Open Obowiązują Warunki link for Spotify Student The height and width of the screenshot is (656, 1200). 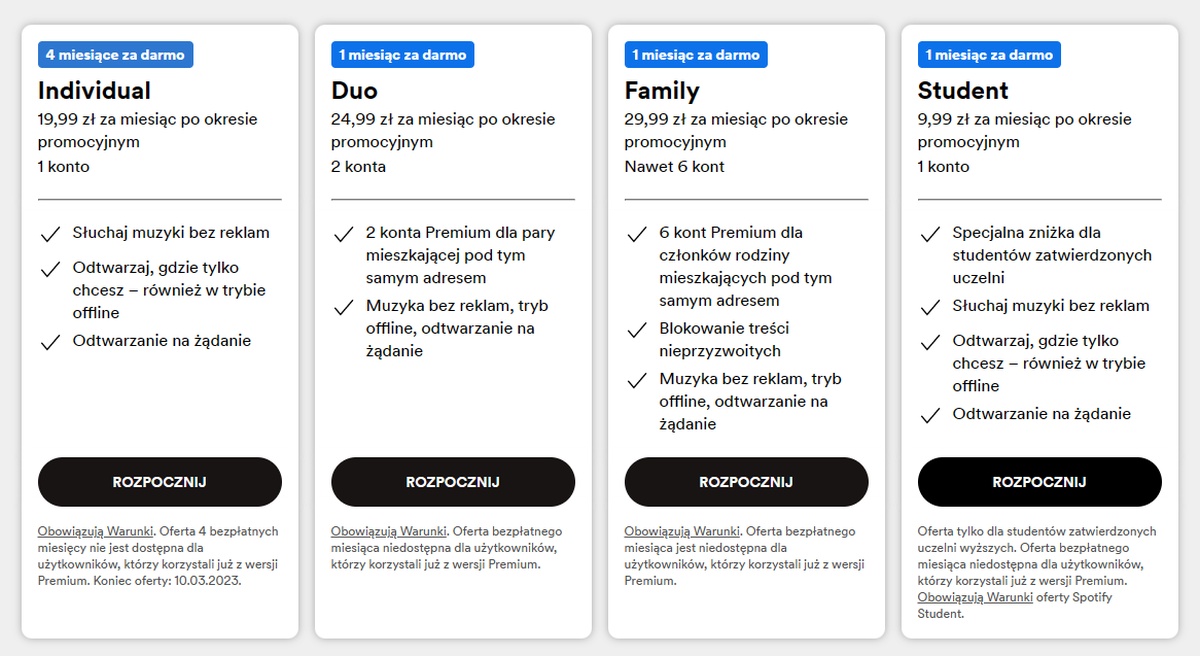975,597
